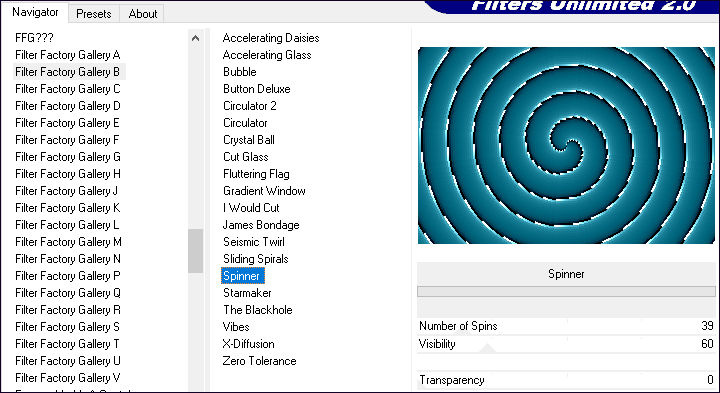The width and height of the screenshot is (720, 393).
Task: Choose the Starmaker filter
Action: pos(247,293)
